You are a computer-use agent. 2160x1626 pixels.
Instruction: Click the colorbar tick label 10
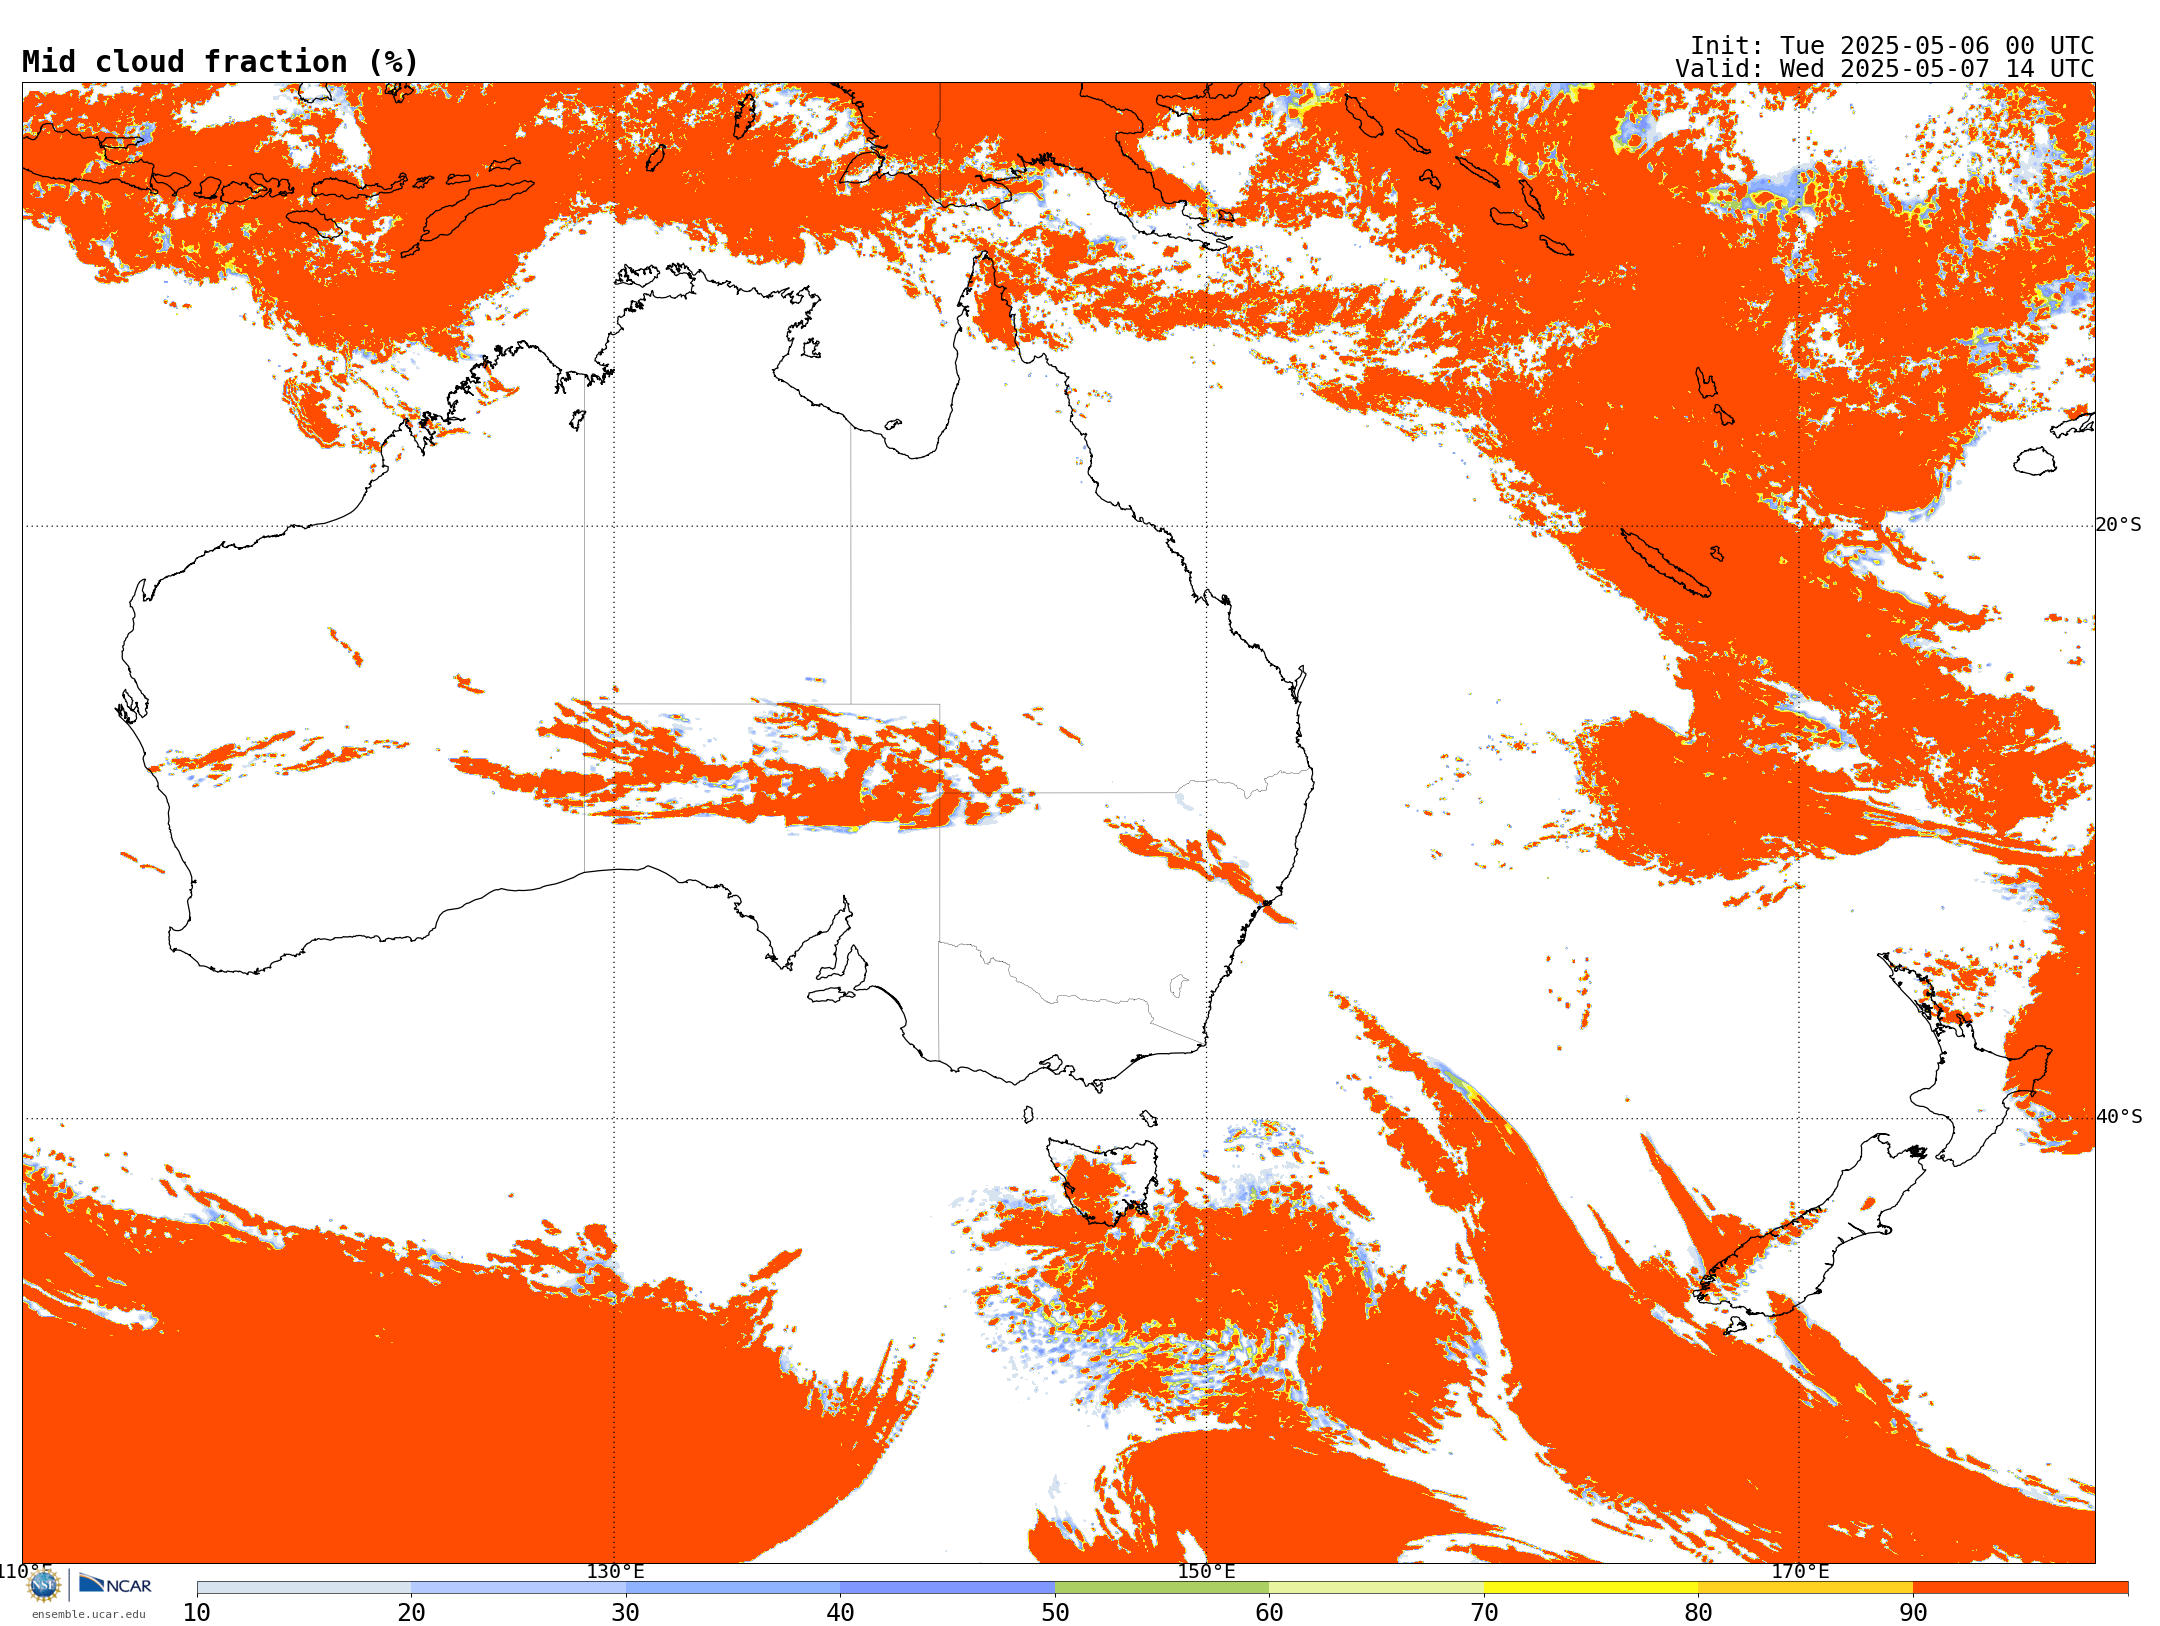coord(197,1613)
